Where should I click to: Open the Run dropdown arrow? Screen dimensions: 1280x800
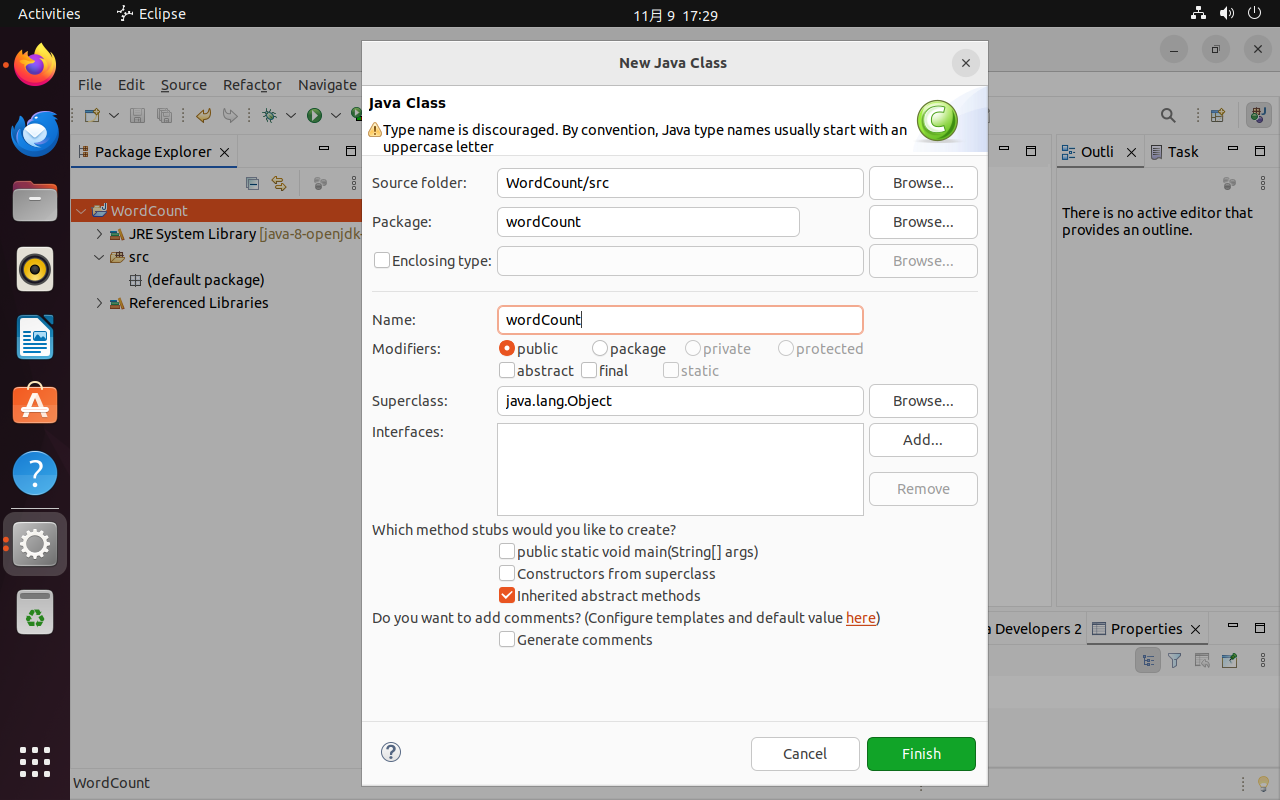[x=336, y=116]
